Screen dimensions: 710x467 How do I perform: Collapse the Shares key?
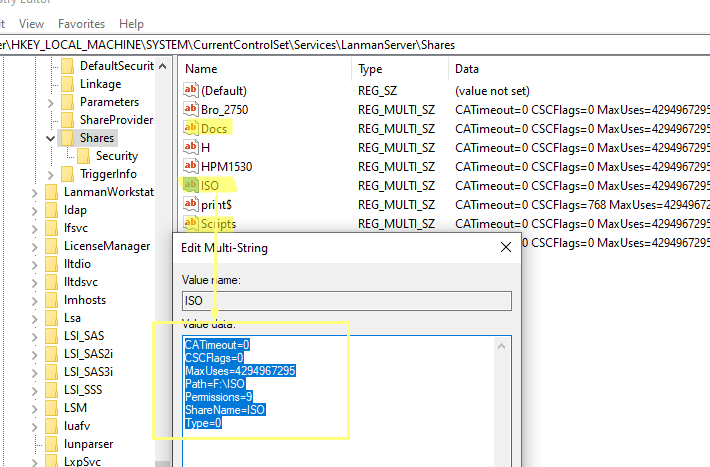coord(50,138)
